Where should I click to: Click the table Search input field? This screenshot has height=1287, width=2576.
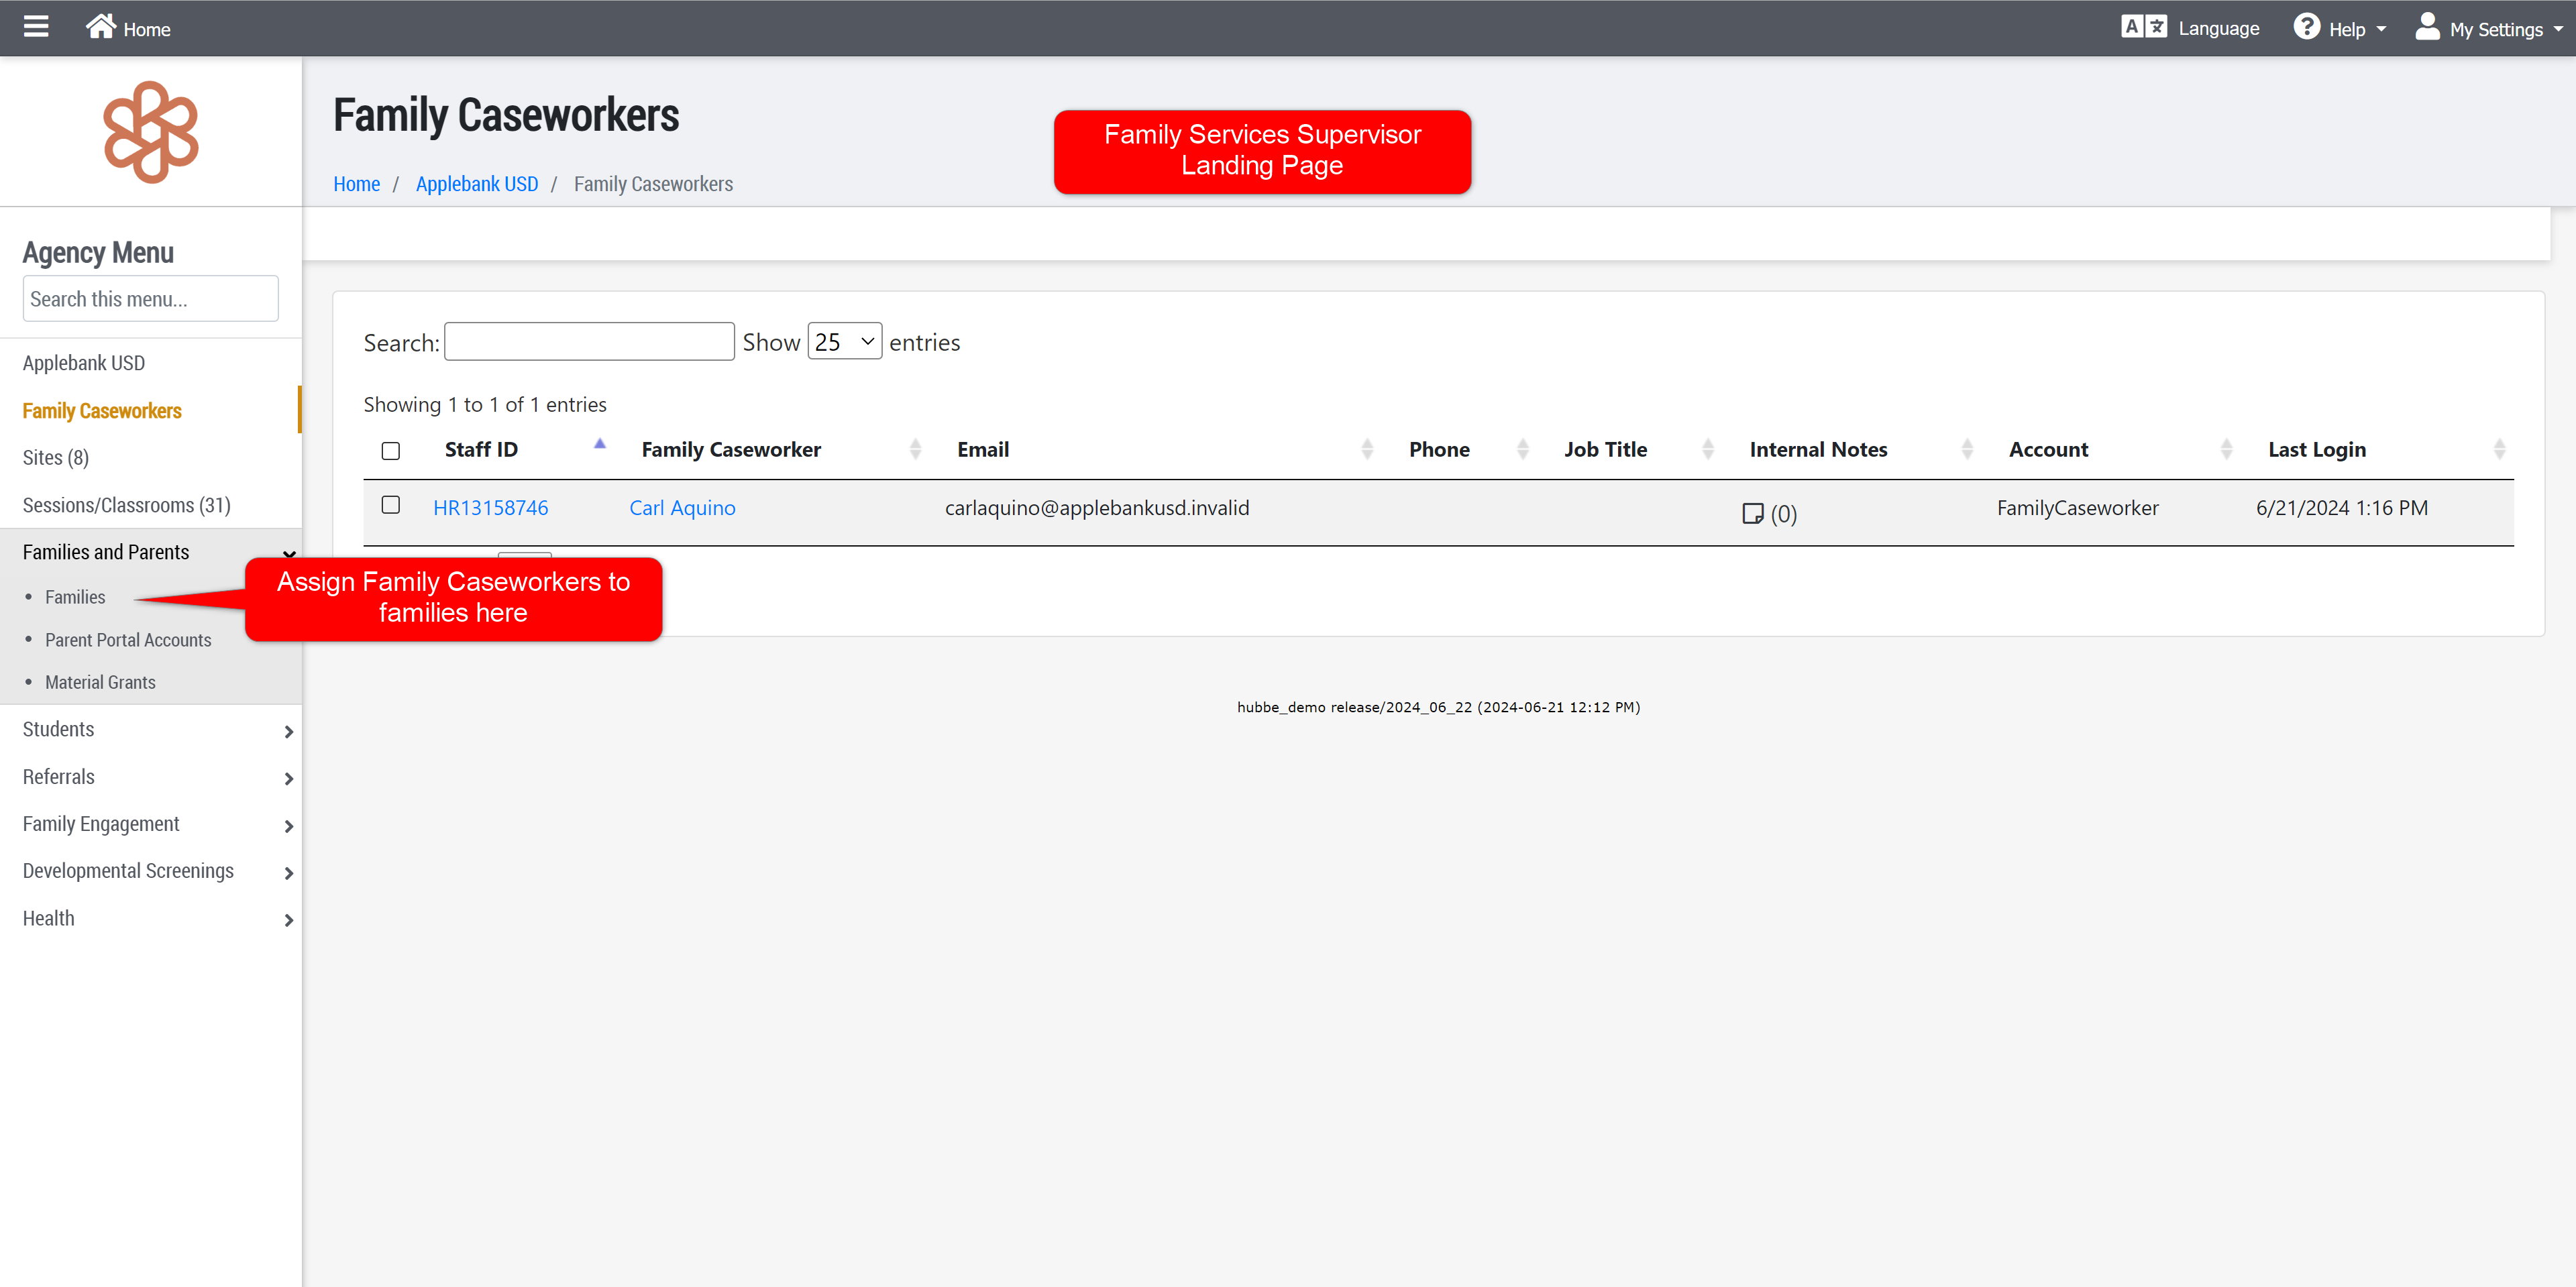589,342
